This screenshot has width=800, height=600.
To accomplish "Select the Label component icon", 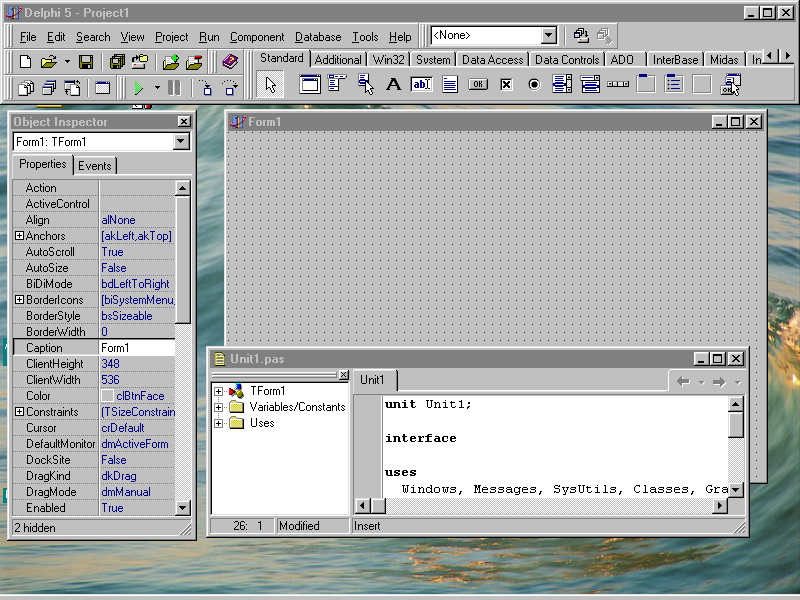I will (x=393, y=84).
